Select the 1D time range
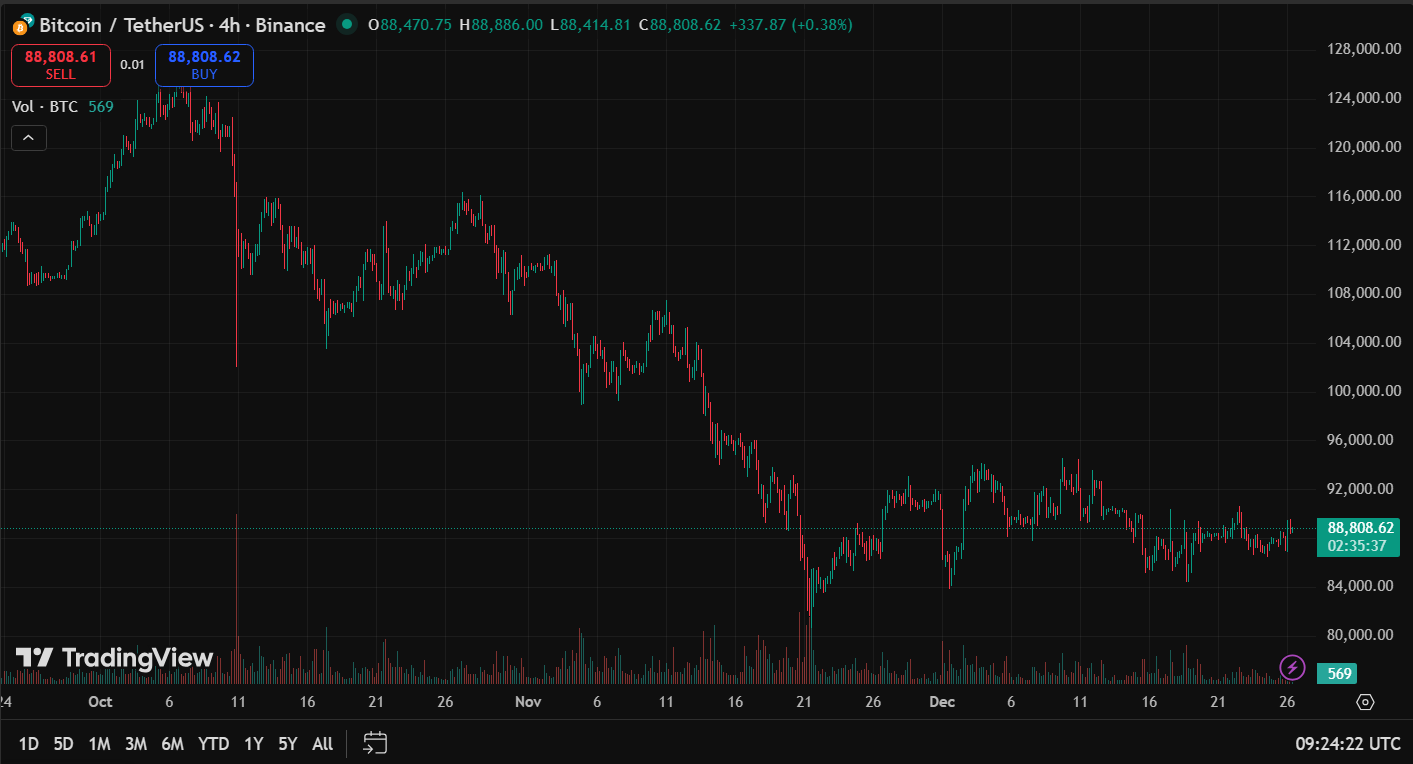The image size is (1413, 764). pos(29,743)
